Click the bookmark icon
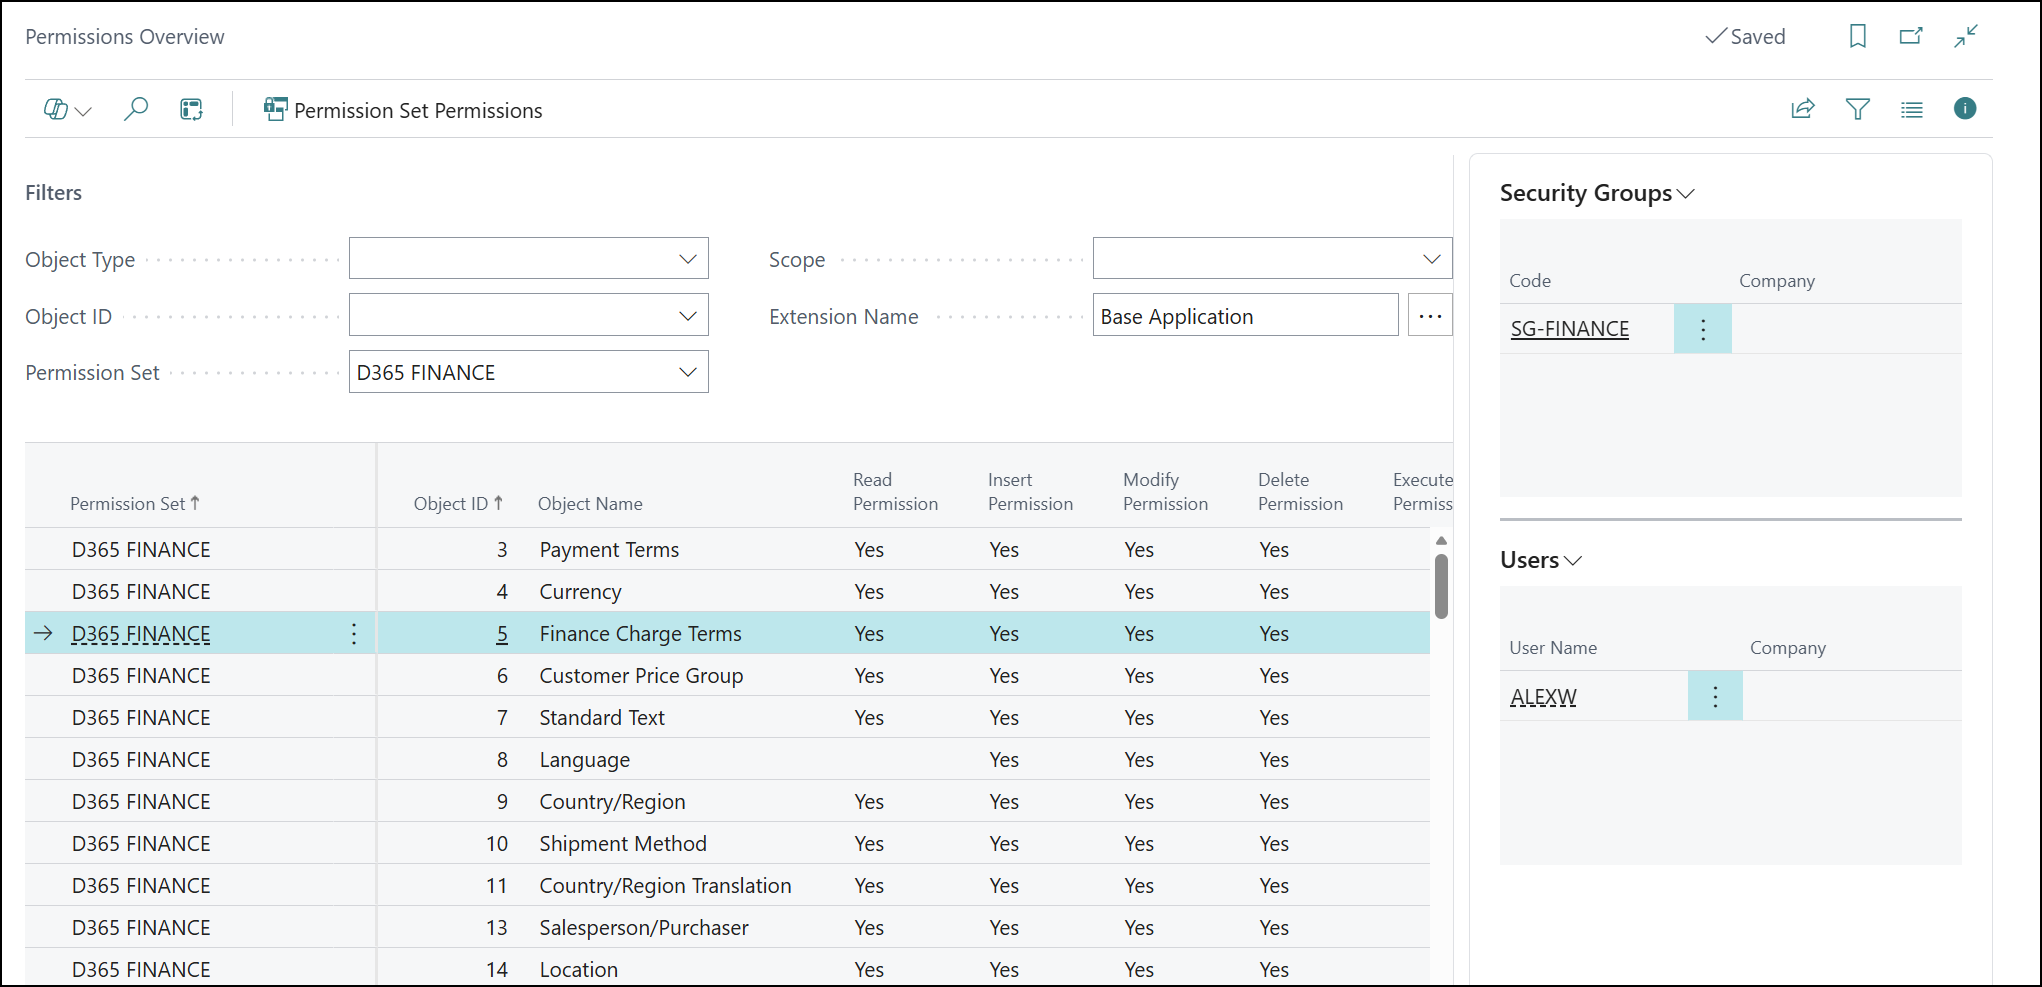 1858,36
